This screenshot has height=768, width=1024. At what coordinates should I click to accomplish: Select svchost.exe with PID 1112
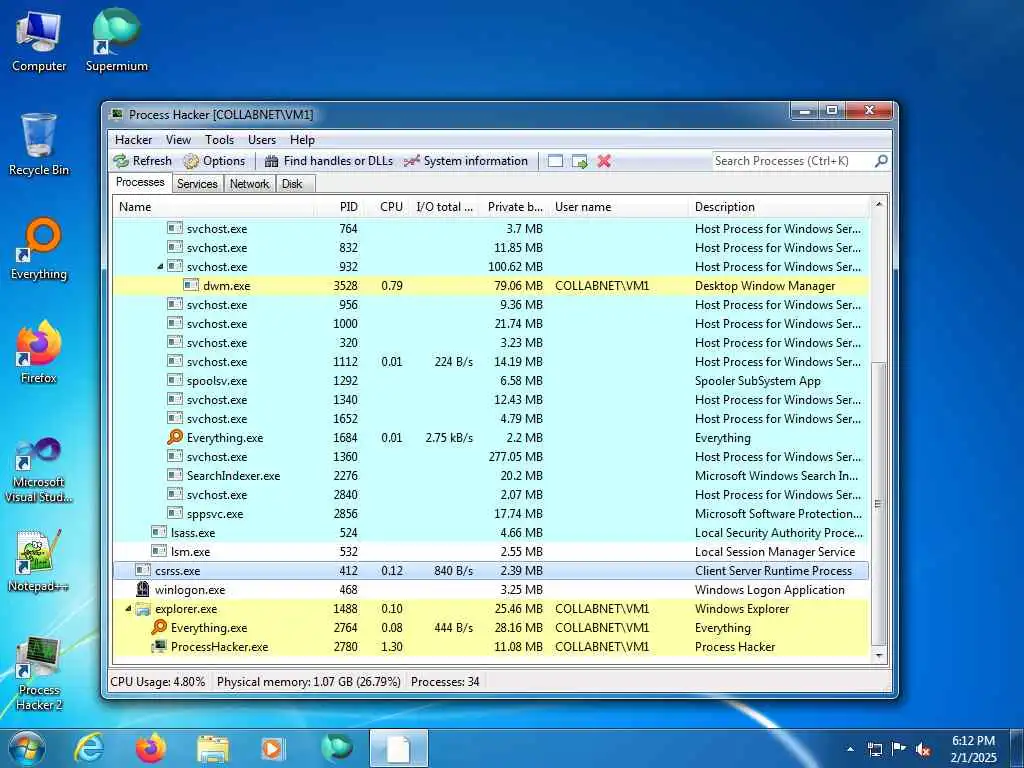pyautogui.click(x=491, y=362)
